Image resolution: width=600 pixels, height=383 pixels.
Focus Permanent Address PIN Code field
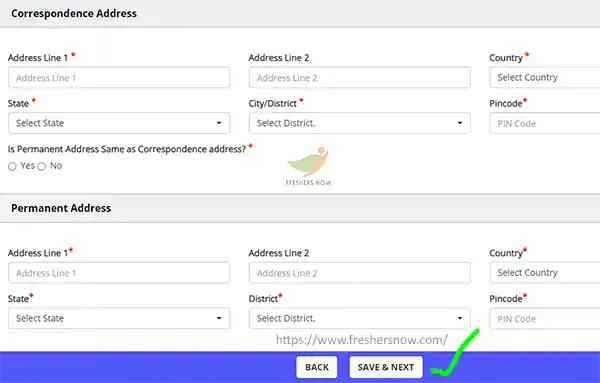[545, 318]
